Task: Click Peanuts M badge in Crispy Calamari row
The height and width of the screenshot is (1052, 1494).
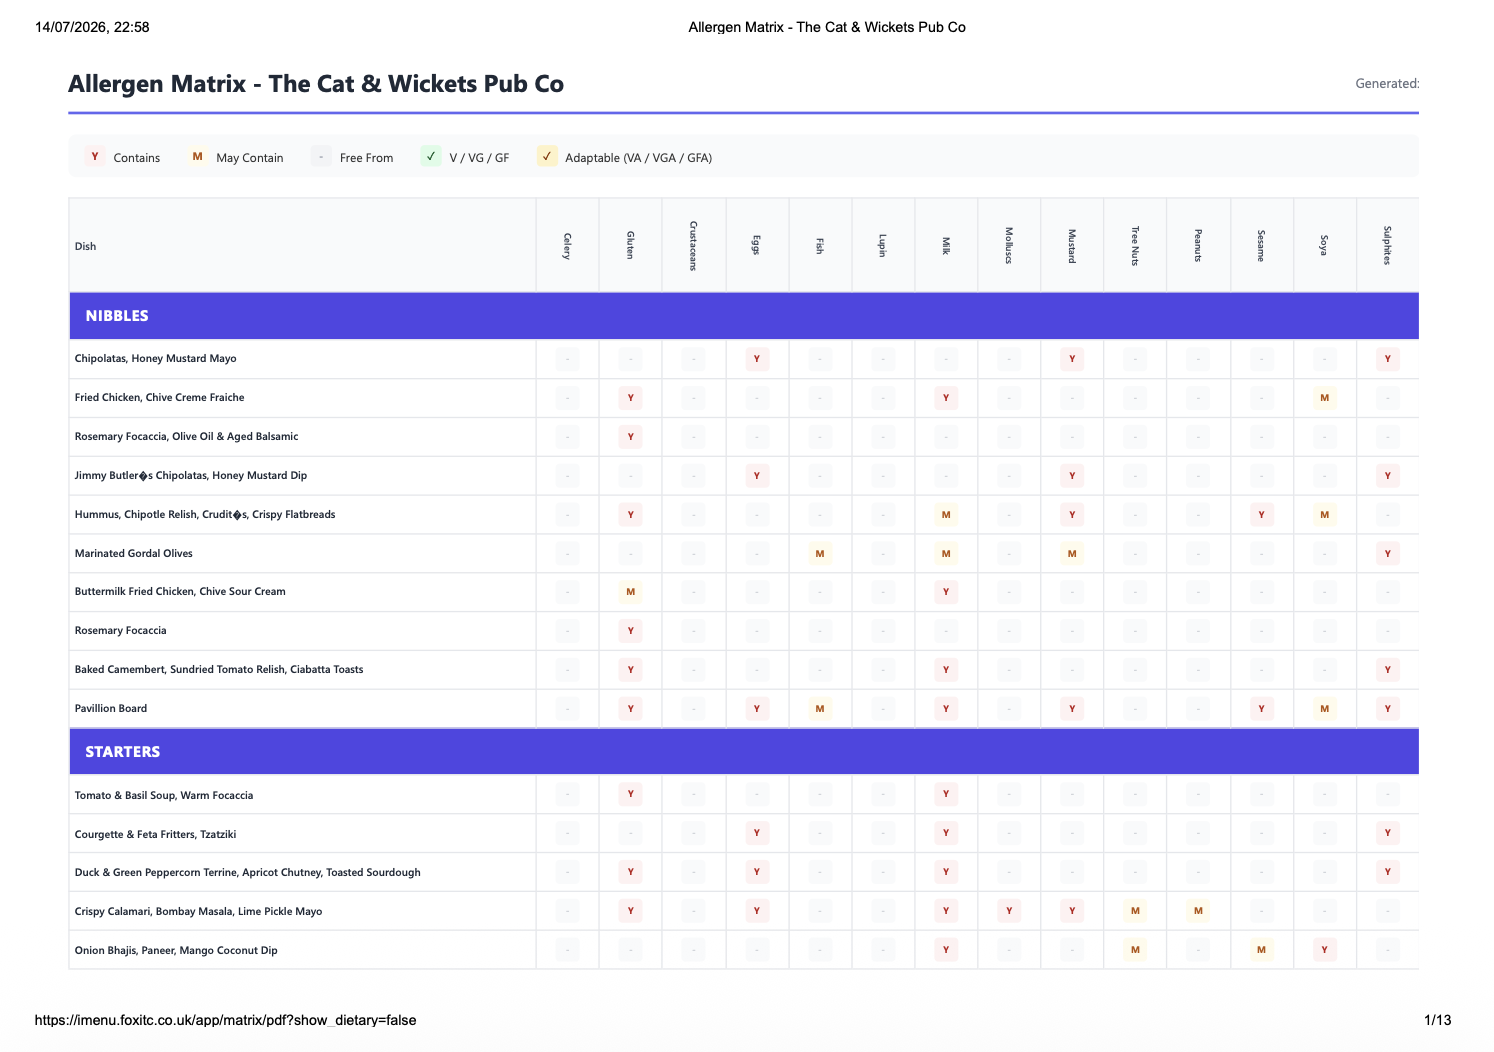Action: point(1198,911)
